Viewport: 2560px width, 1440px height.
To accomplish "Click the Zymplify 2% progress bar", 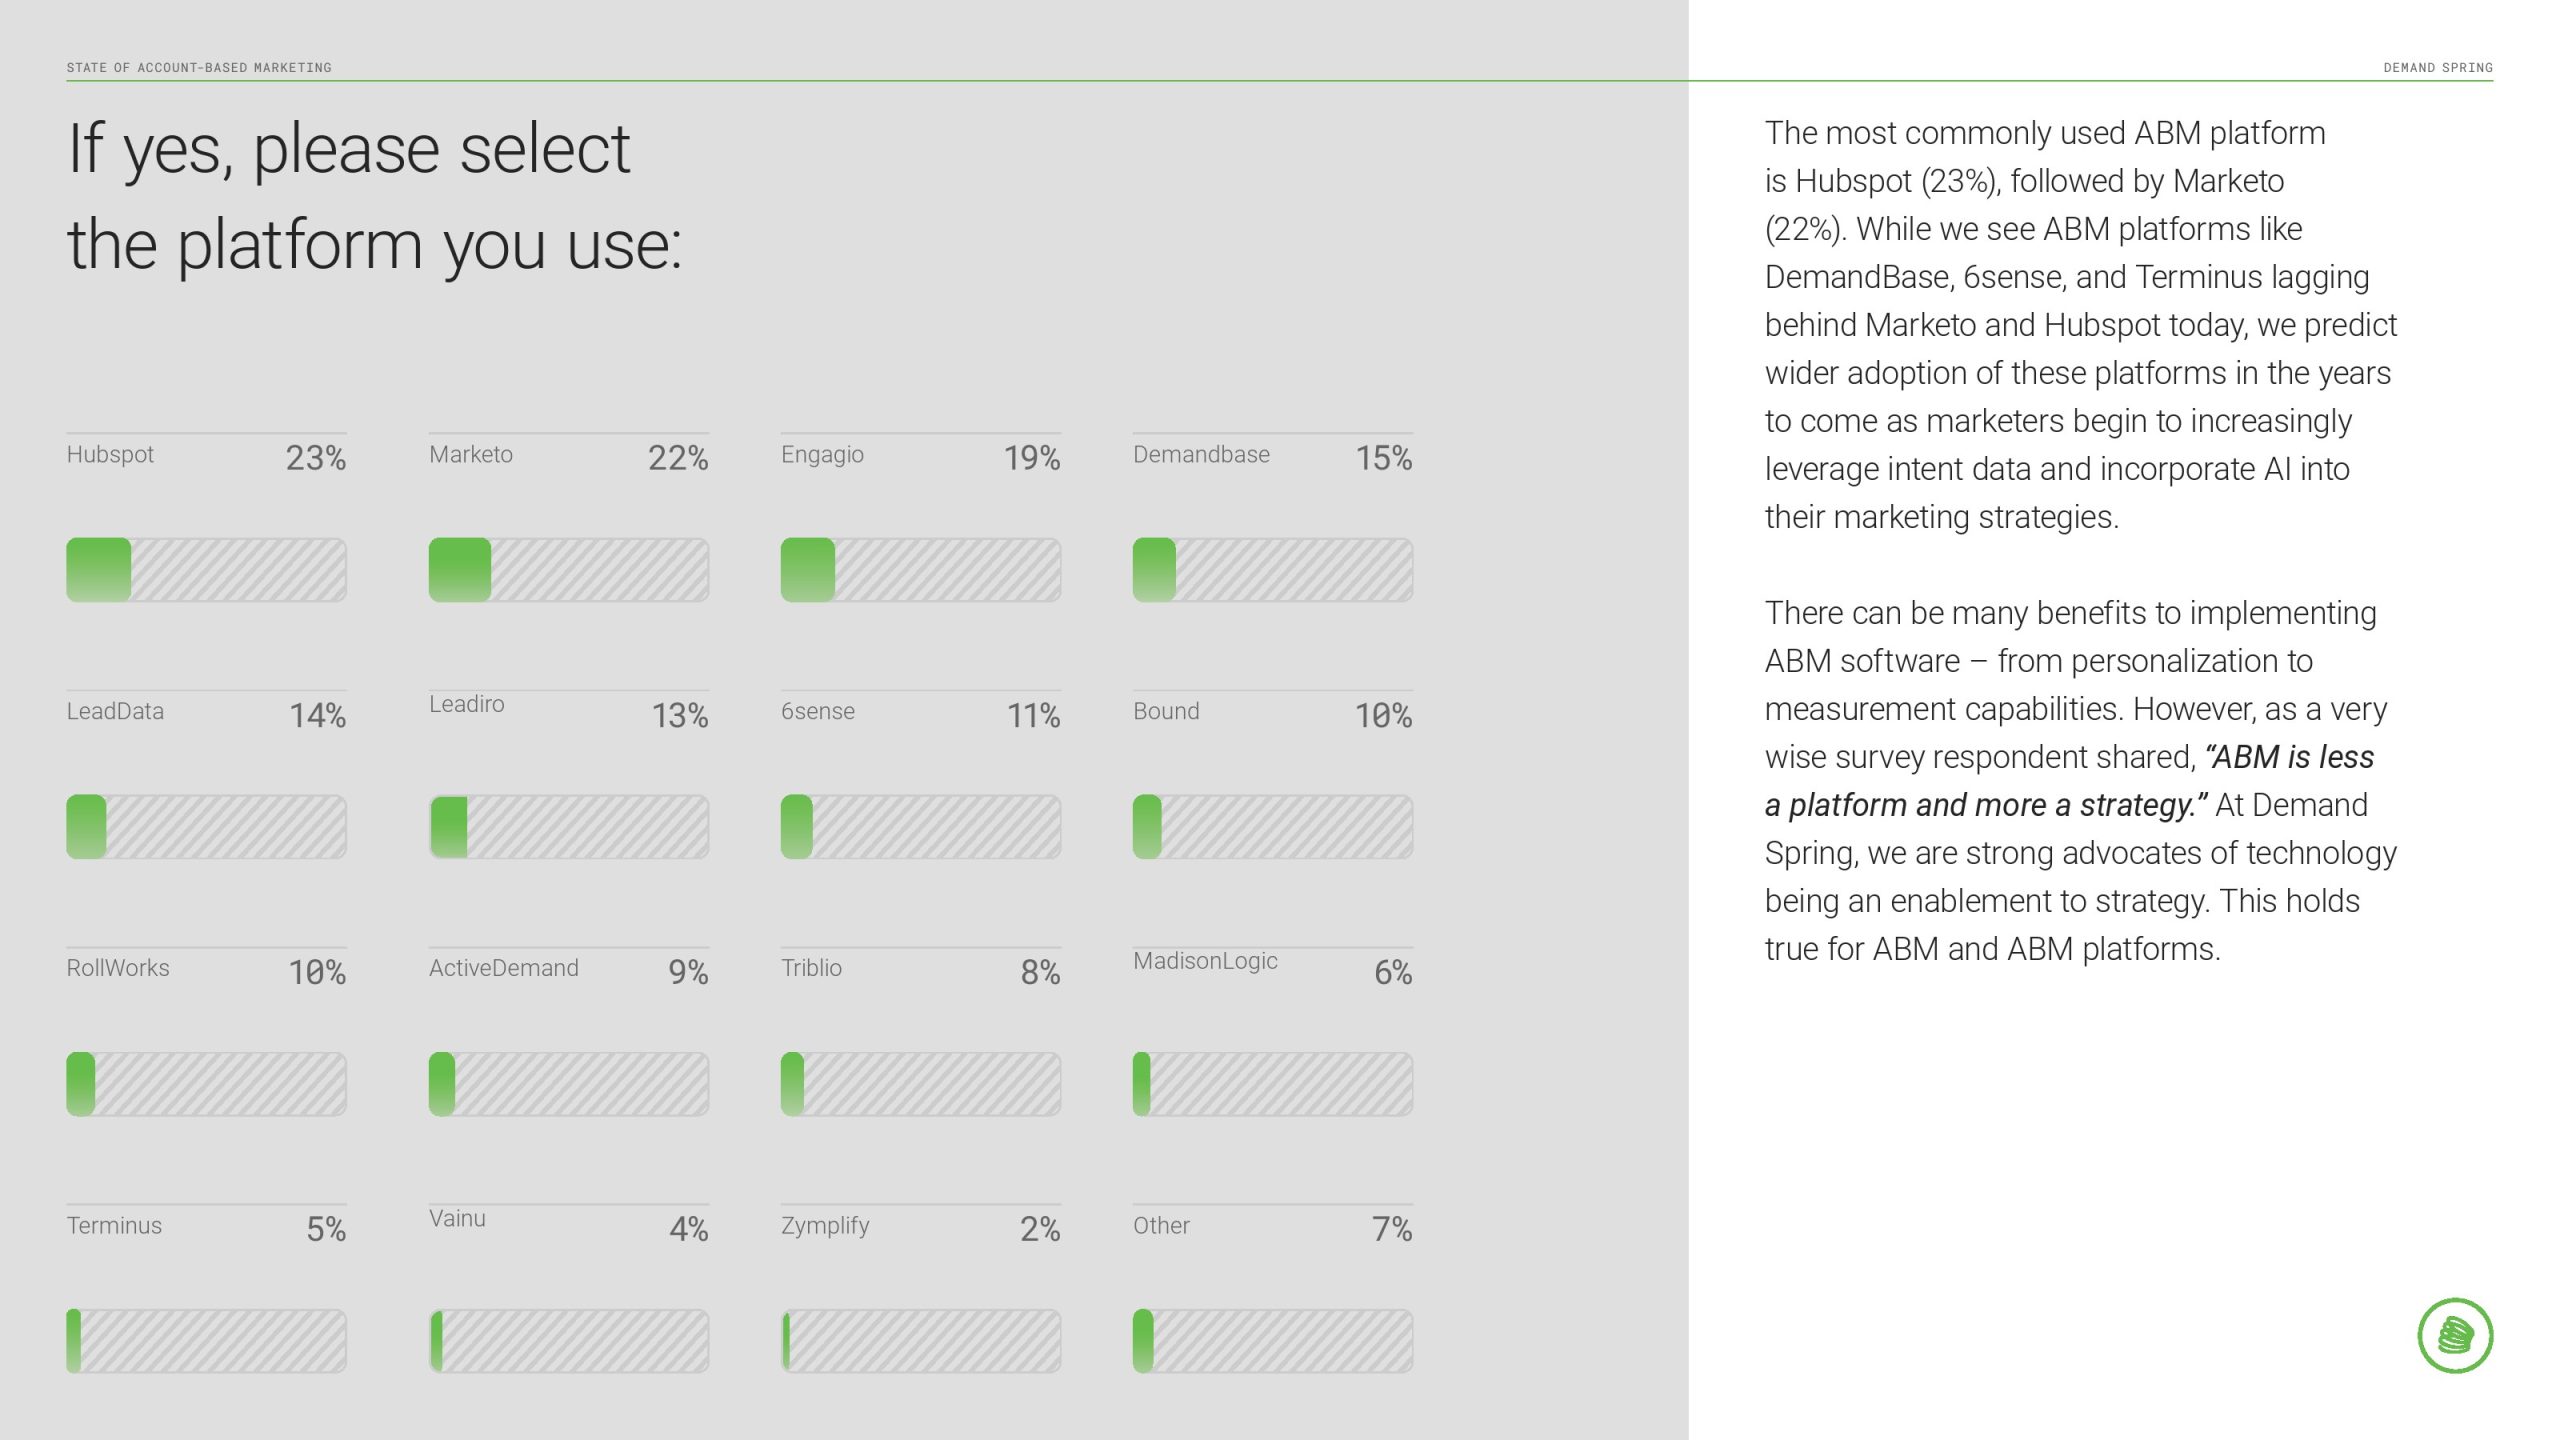I will pyautogui.click(x=920, y=1341).
